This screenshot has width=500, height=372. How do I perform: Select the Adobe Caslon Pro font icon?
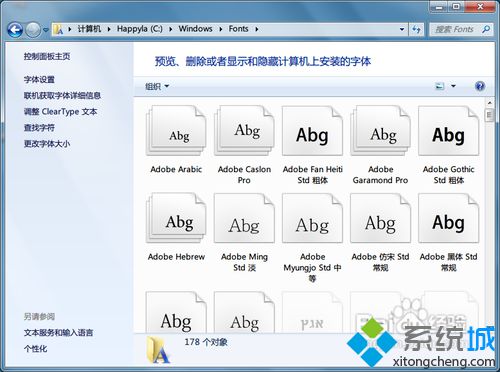point(244,131)
